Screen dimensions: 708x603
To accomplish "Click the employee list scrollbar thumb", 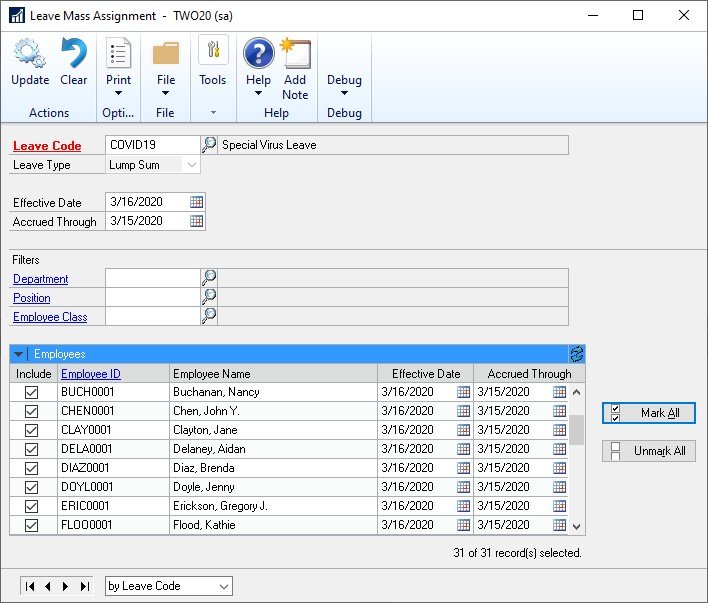I will (576, 430).
